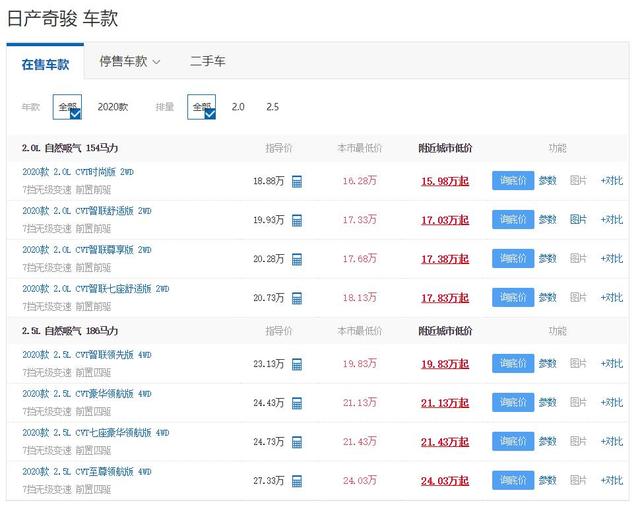Viewport: 640px width, 507px height.
Task: View 图片 for the 24.43万 model
Action: 578,402
